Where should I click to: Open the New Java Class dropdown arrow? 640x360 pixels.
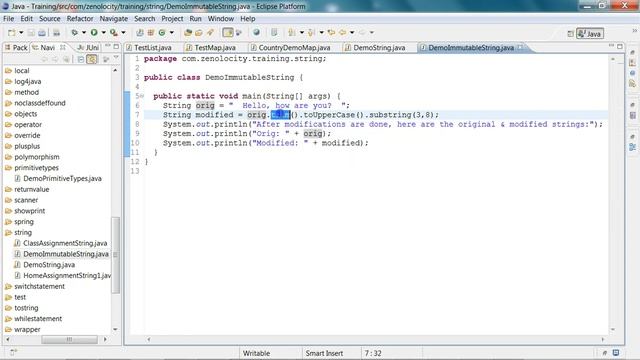point(171,33)
